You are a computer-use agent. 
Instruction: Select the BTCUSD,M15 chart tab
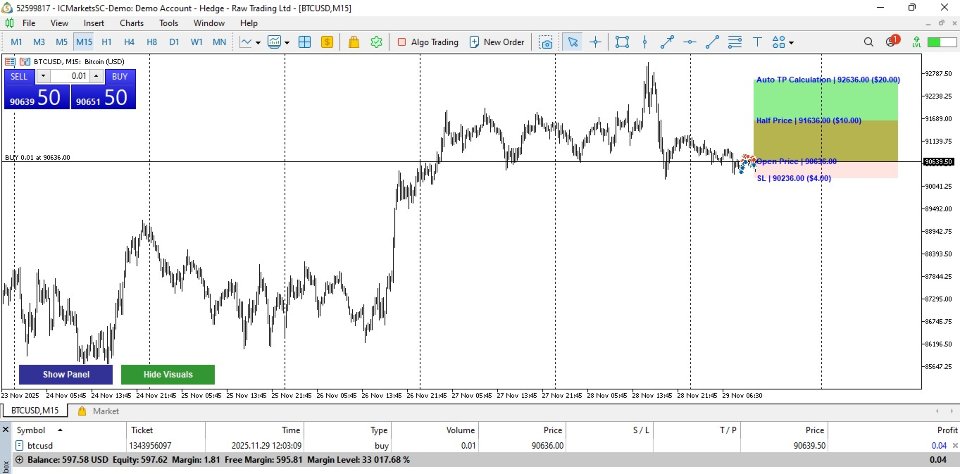[36, 411]
